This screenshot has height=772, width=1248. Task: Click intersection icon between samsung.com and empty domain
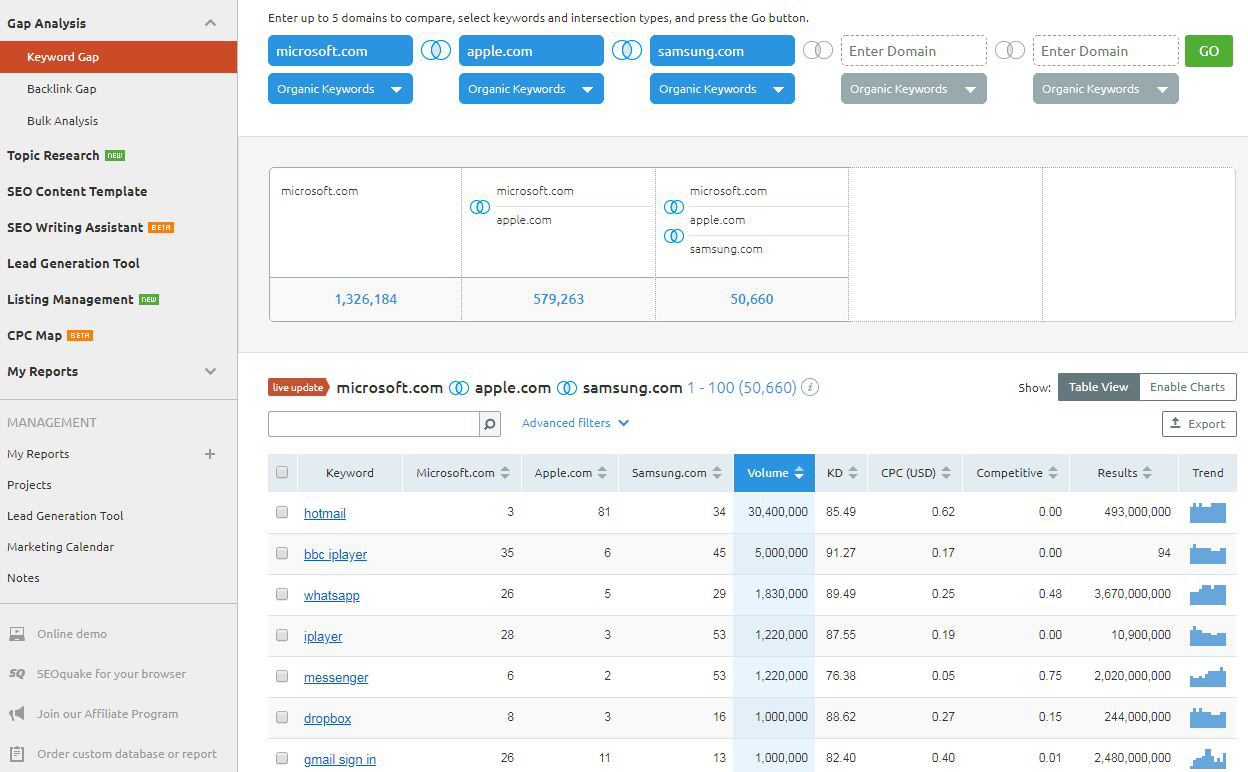pos(818,50)
